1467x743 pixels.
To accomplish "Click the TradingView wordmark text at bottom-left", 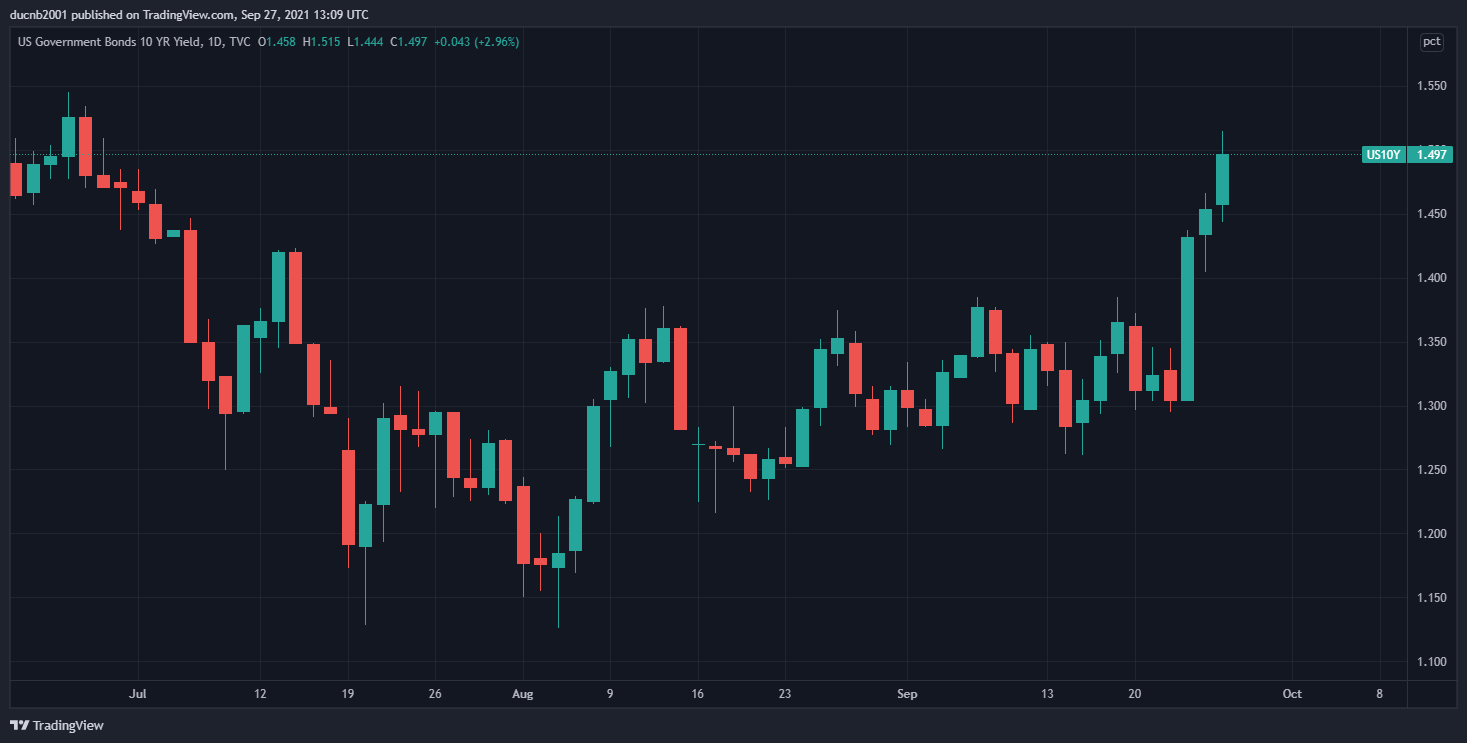I will [x=69, y=725].
